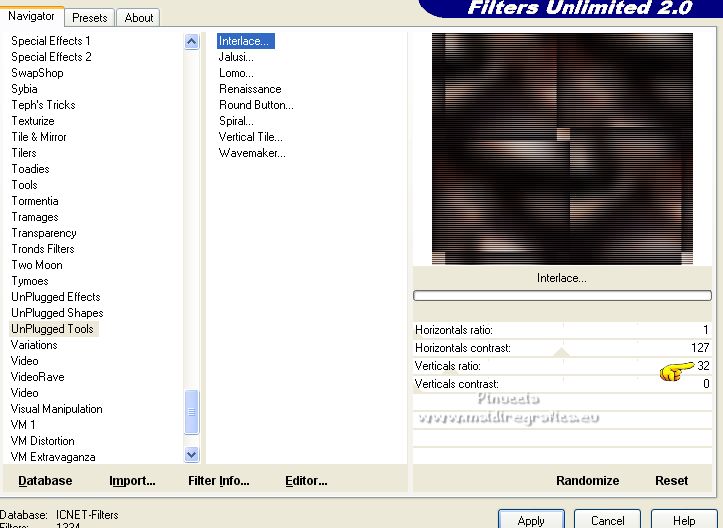Select Toadies category
Viewport: 723px width, 528px height.
(x=30, y=169)
